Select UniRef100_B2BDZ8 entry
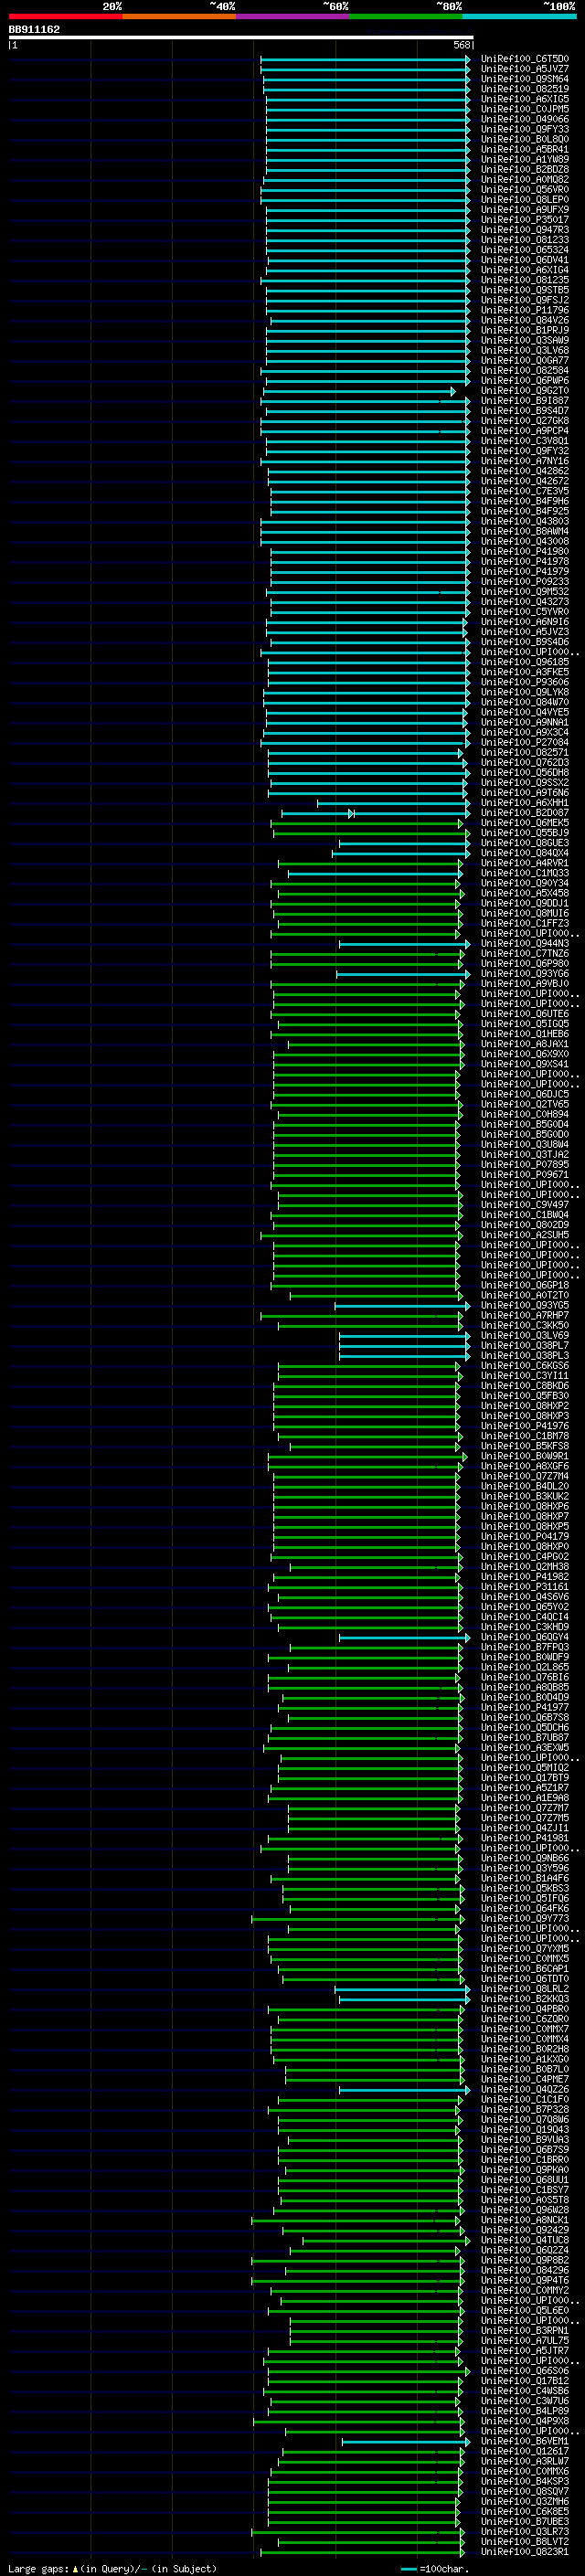This screenshot has height=2576, width=585. (525, 169)
